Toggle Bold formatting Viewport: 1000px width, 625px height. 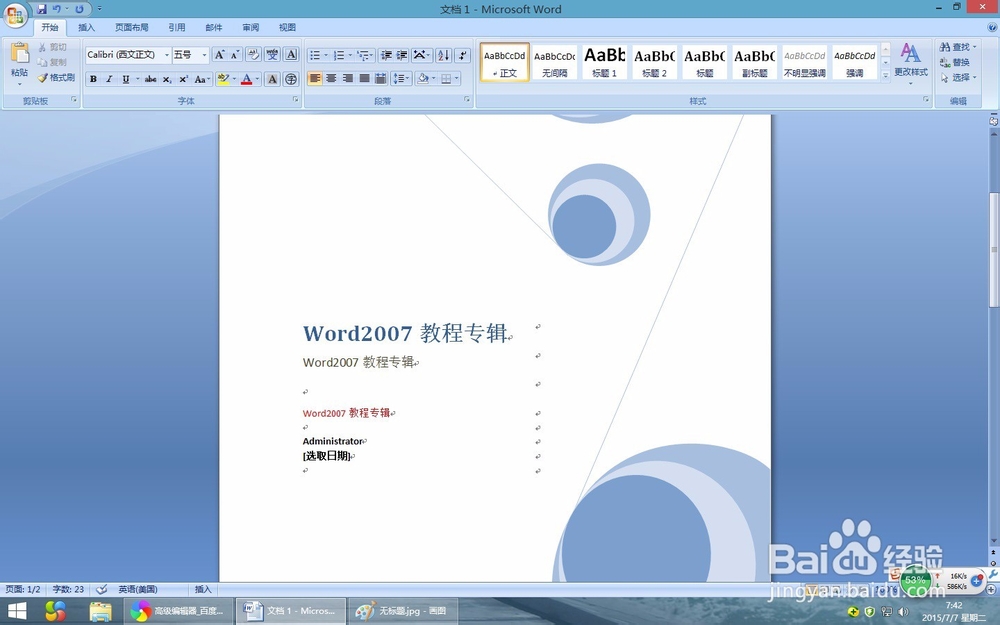coord(93,79)
